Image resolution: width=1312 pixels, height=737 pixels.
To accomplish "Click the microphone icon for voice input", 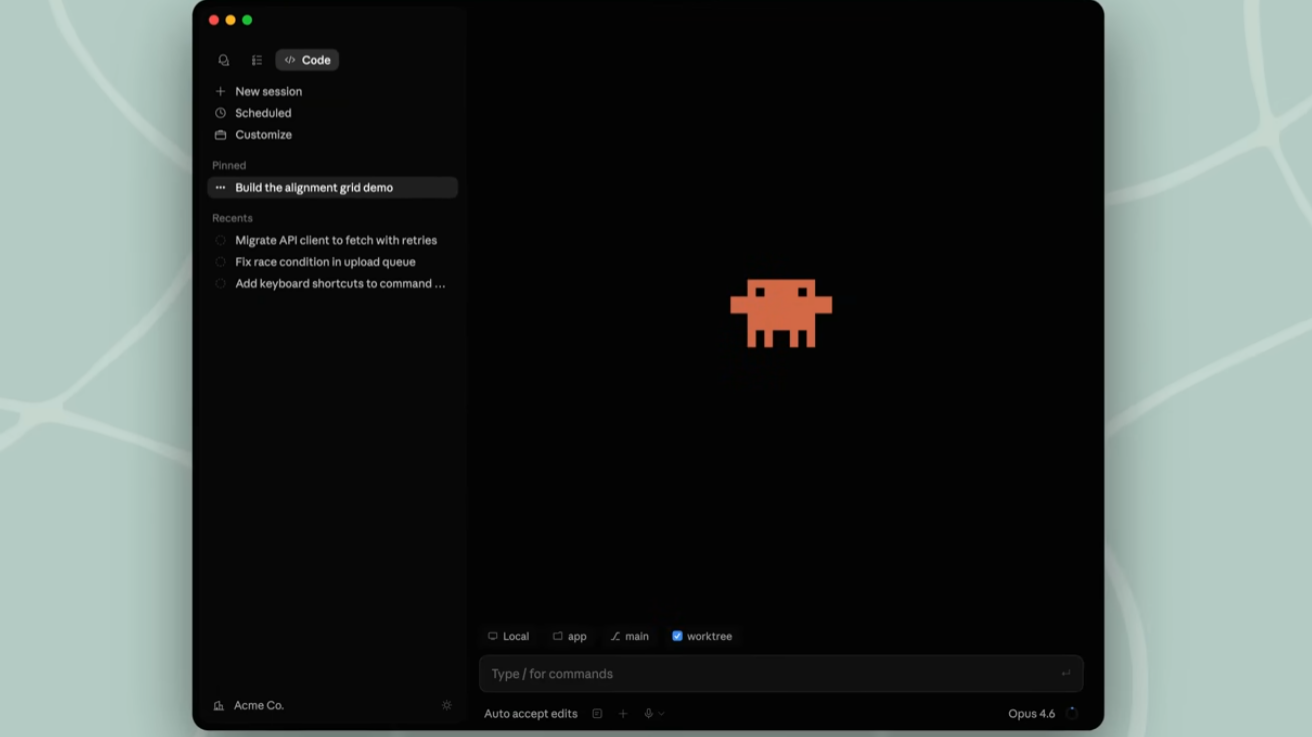I will coord(649,714).
